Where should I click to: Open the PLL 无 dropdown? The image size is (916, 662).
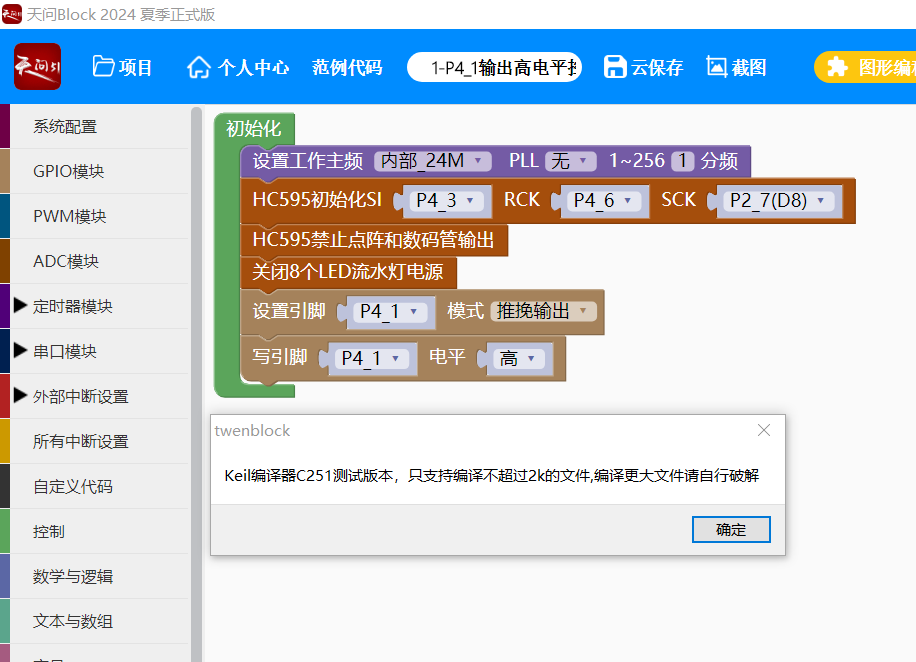570,161
